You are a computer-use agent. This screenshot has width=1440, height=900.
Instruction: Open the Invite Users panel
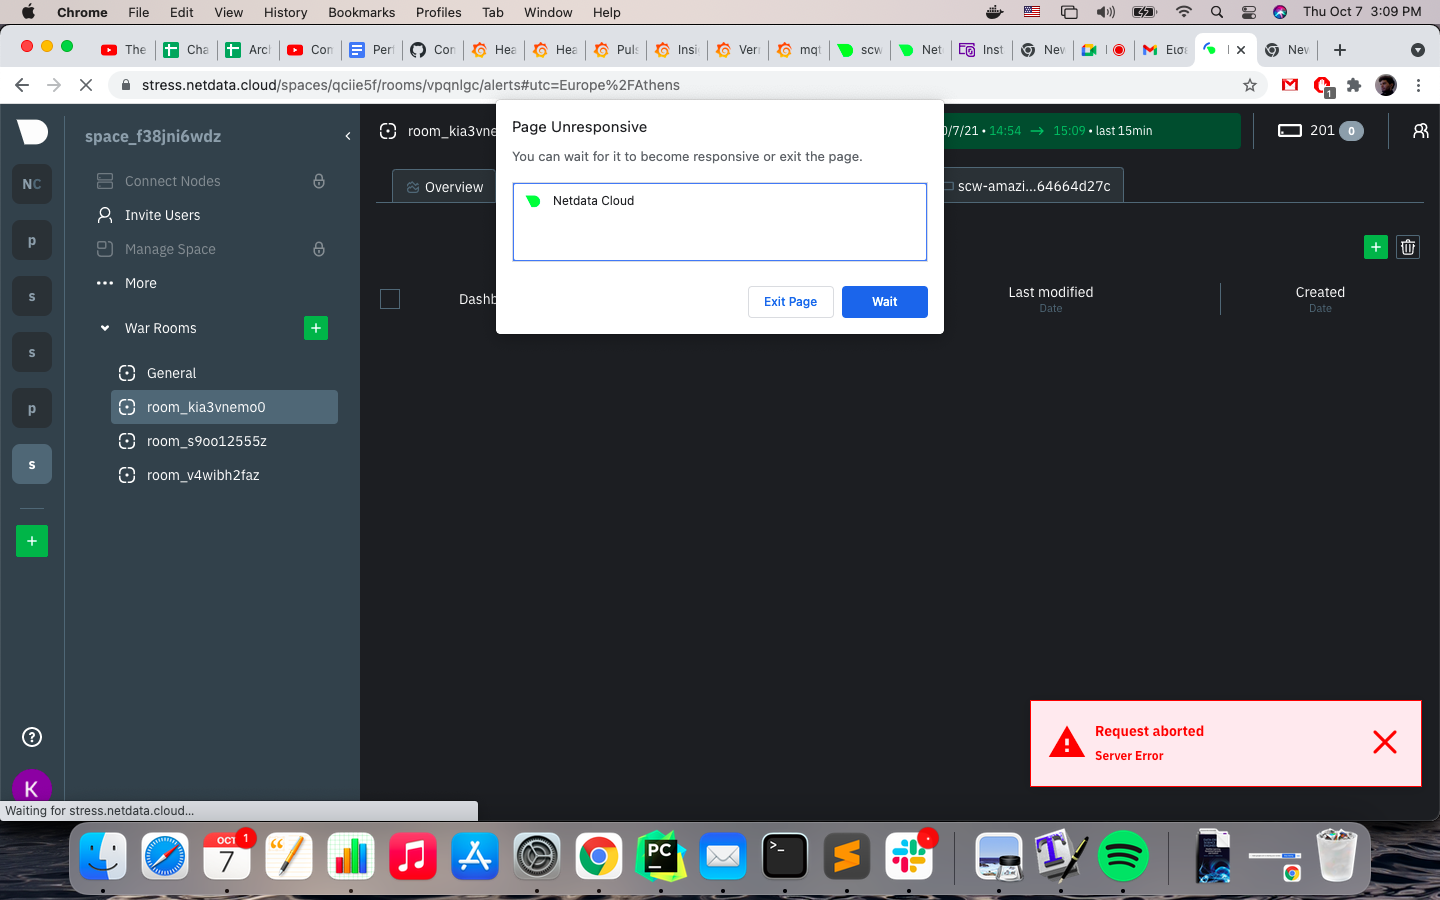pos(161,215)
